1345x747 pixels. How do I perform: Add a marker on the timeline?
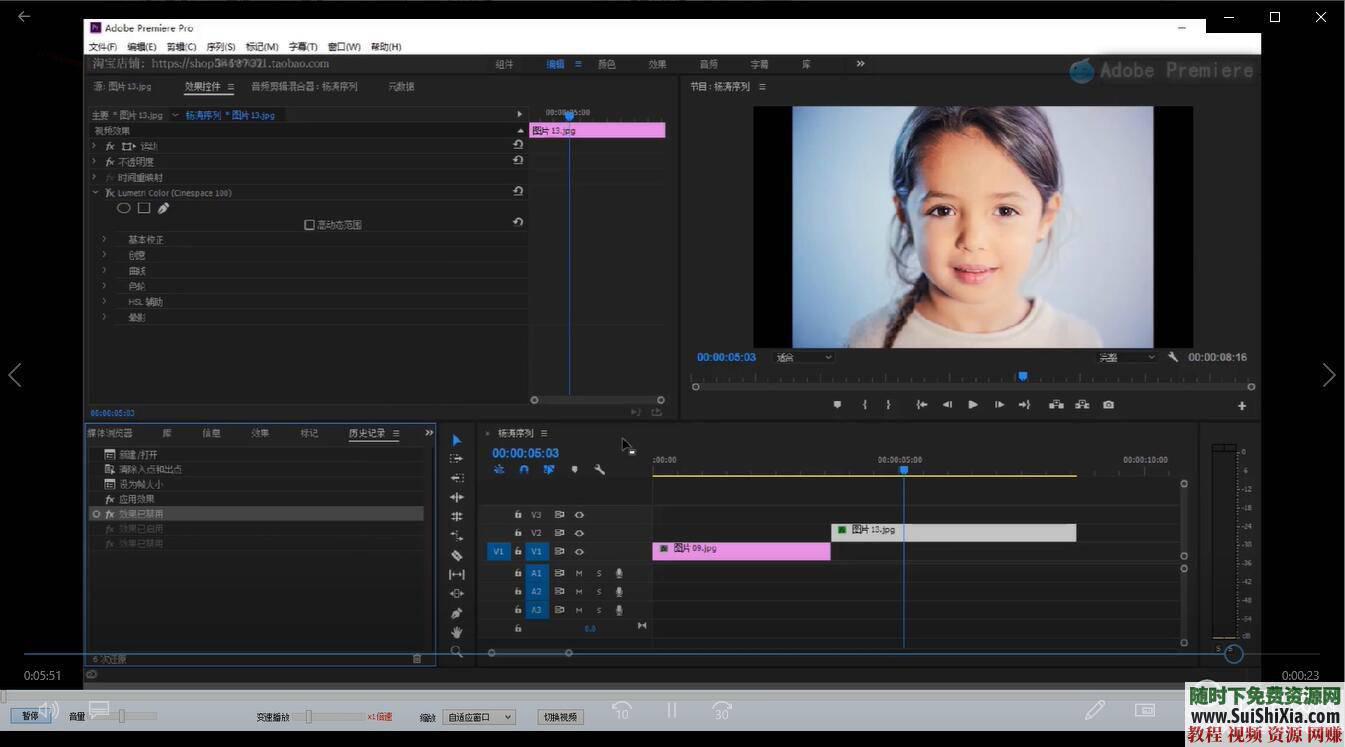(x=574, y=469)
